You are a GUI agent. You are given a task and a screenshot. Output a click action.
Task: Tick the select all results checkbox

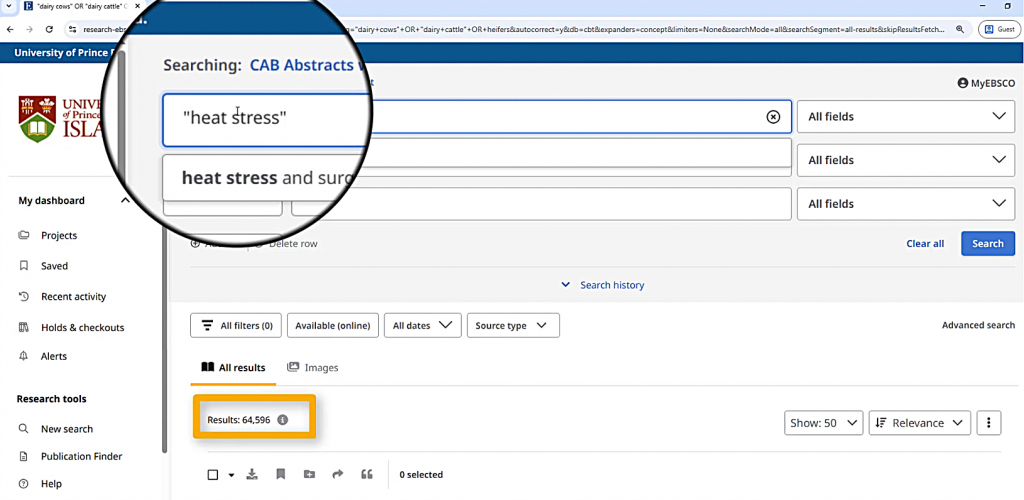tap(213, 475)
